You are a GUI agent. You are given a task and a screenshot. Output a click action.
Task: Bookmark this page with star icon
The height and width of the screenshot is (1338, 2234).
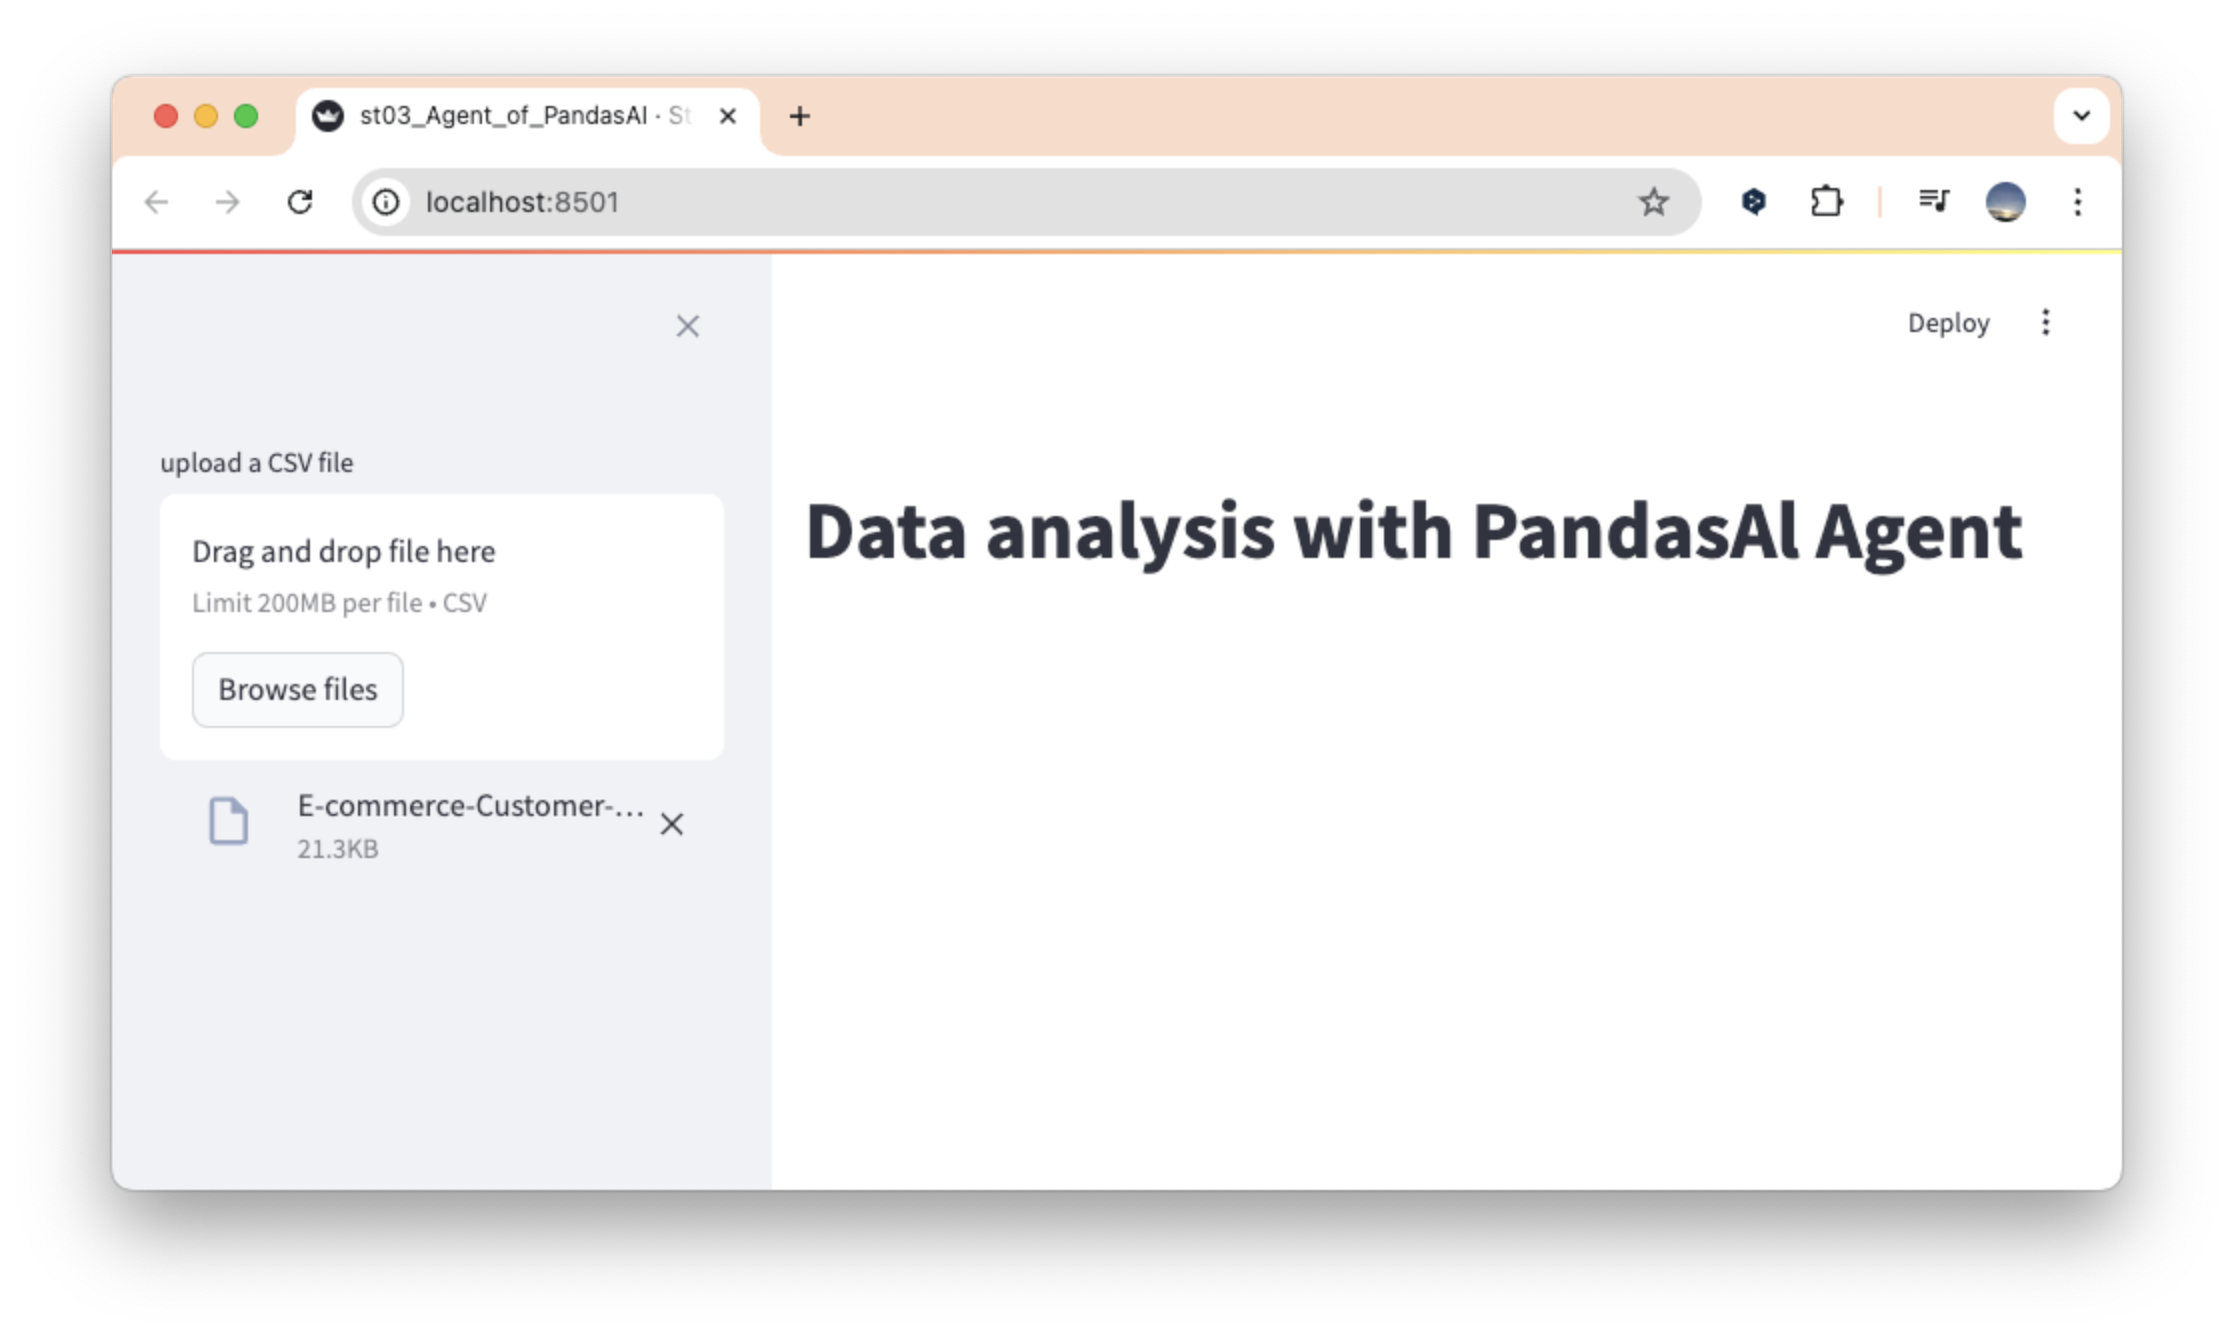coord(1653,202)
